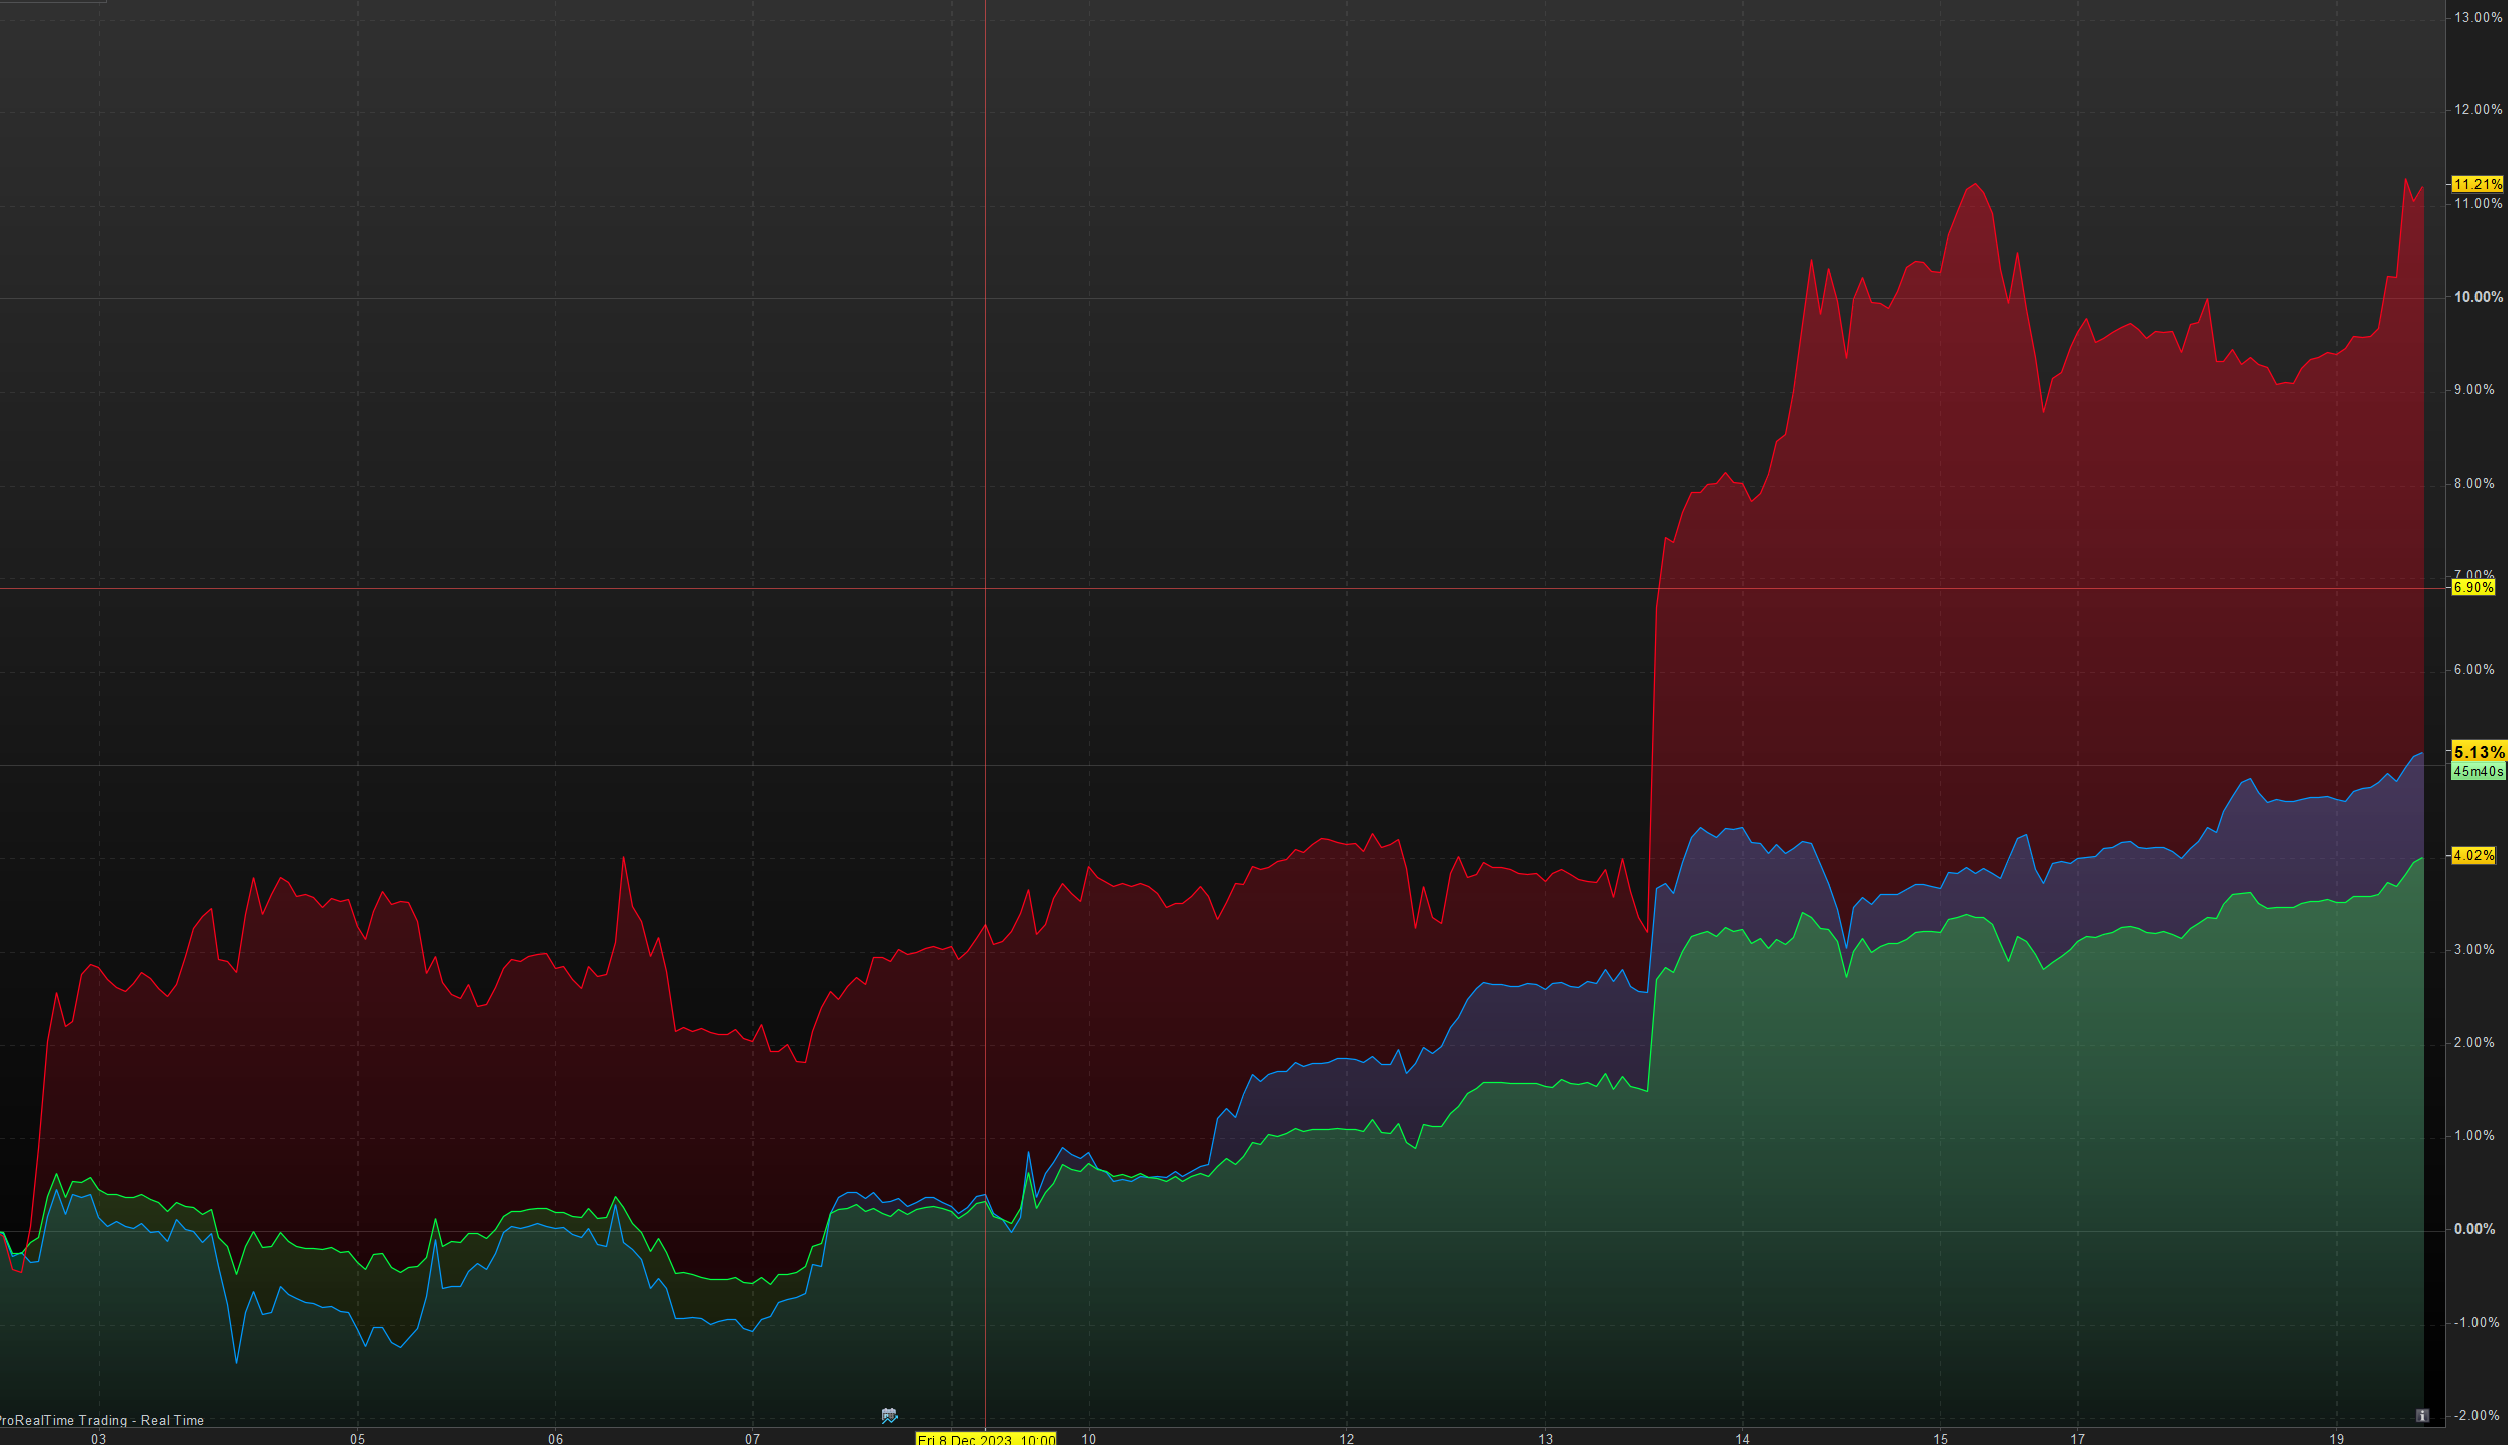This screenshot has width=2508, height=1445.
Task: Click the 07 date label on time axis
Action: pyautogui.click(x=752, y=1439)
